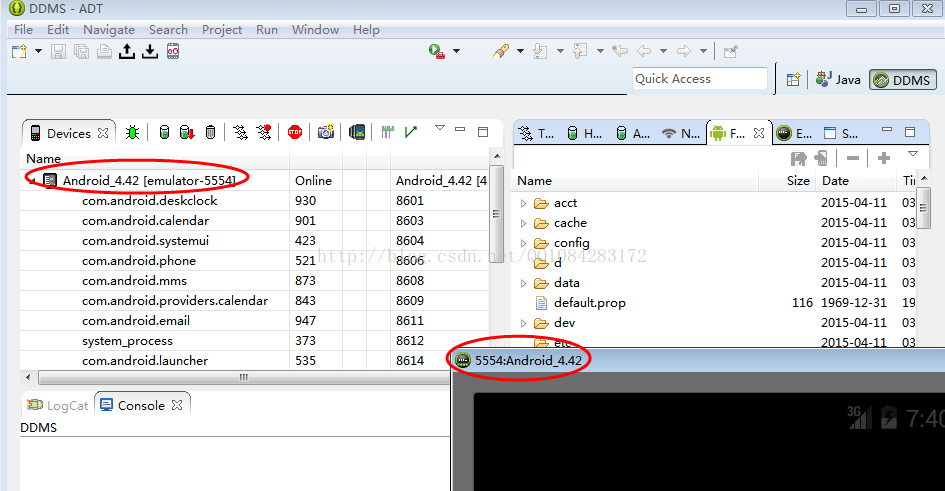The height and width of the screenshot is (491, 945).
Task: Click the DDMS perspective button
Action: pos(902,80)
